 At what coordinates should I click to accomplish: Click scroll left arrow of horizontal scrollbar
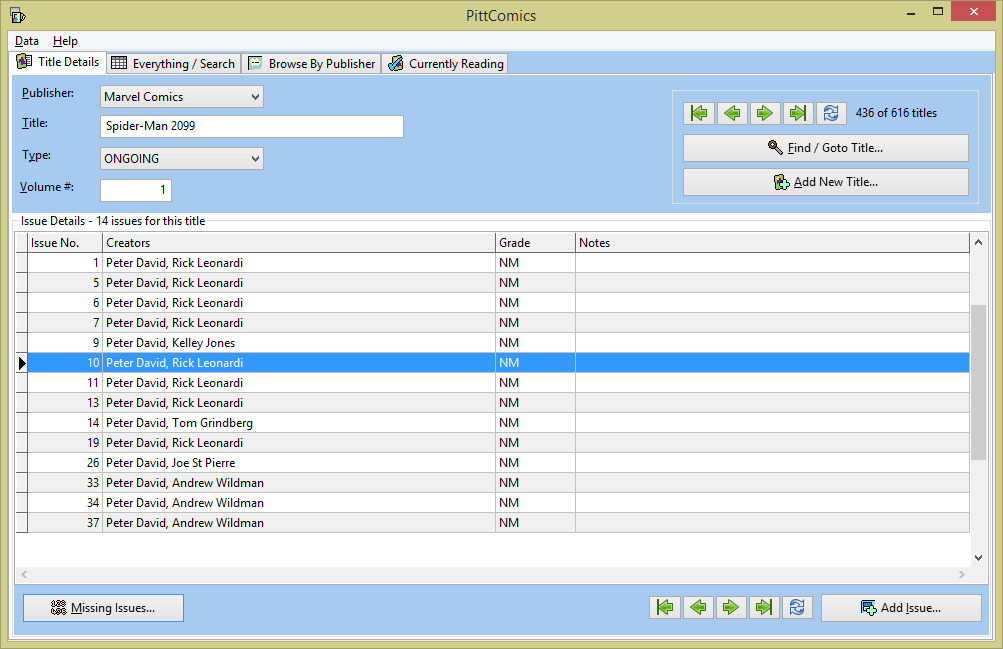(24, 574)
